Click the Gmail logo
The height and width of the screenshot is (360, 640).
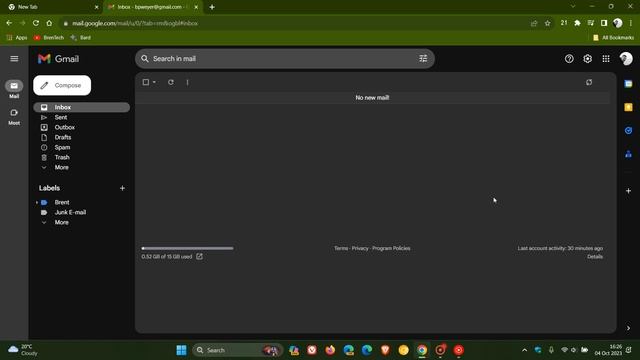(58, 59)
